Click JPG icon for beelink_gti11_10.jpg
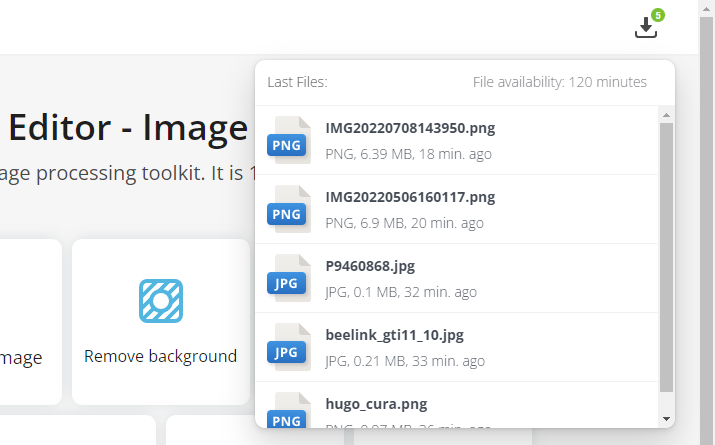Image resolution: width=715 pixels, height=445 pixels. pos(289,347)
